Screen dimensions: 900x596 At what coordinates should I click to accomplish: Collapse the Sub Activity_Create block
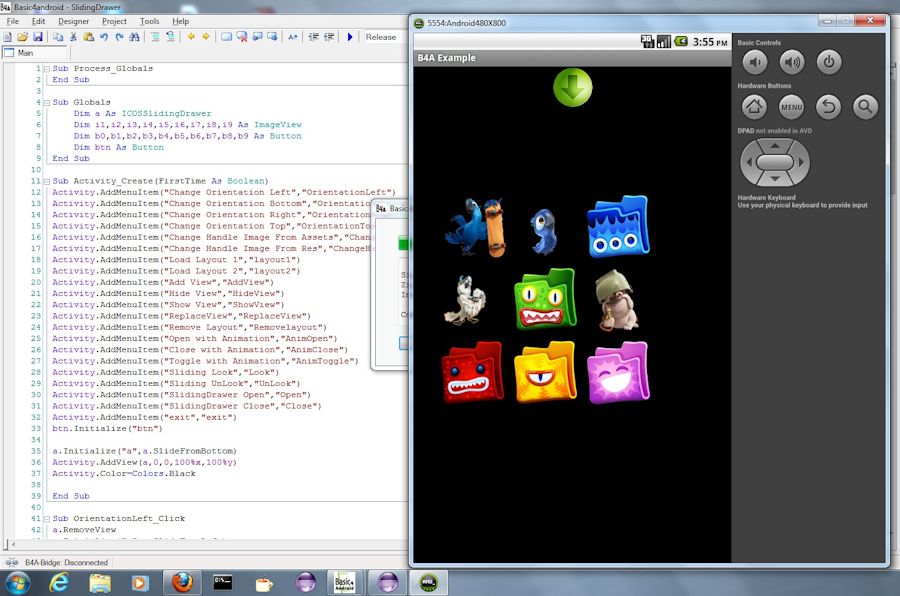(x=46, y=181)
